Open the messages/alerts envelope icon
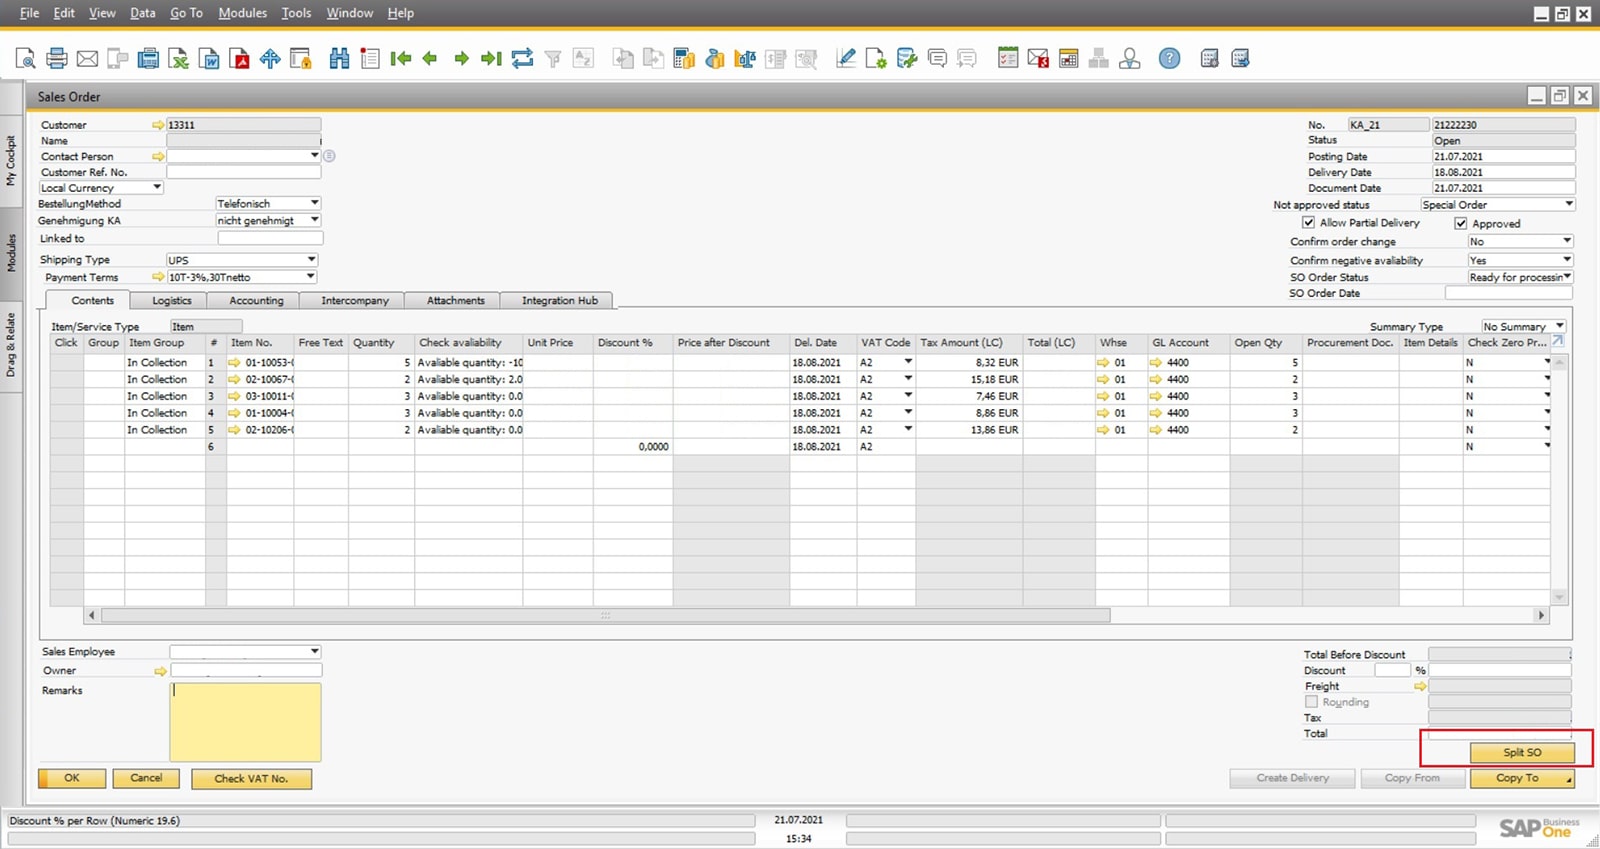The width and height of the screenshot is (1600, 849). pos(1038,59)
